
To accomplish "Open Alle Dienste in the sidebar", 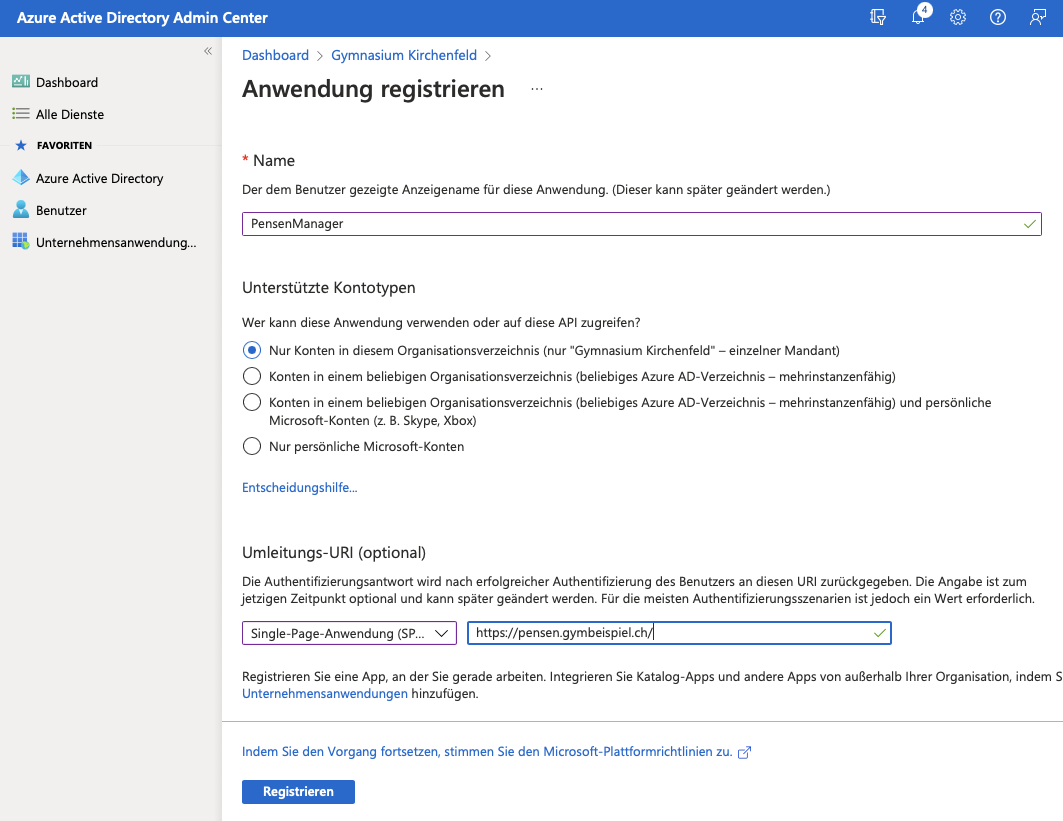I will (69, 114).
